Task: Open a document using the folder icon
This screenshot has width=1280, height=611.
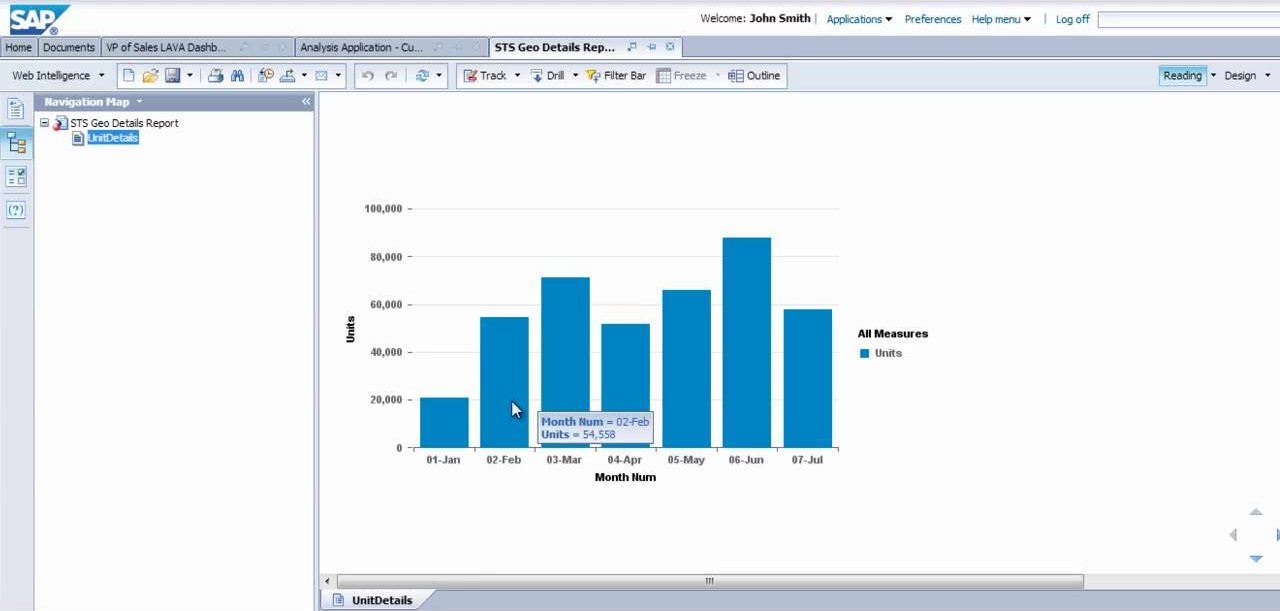Action: pos(150,75)
